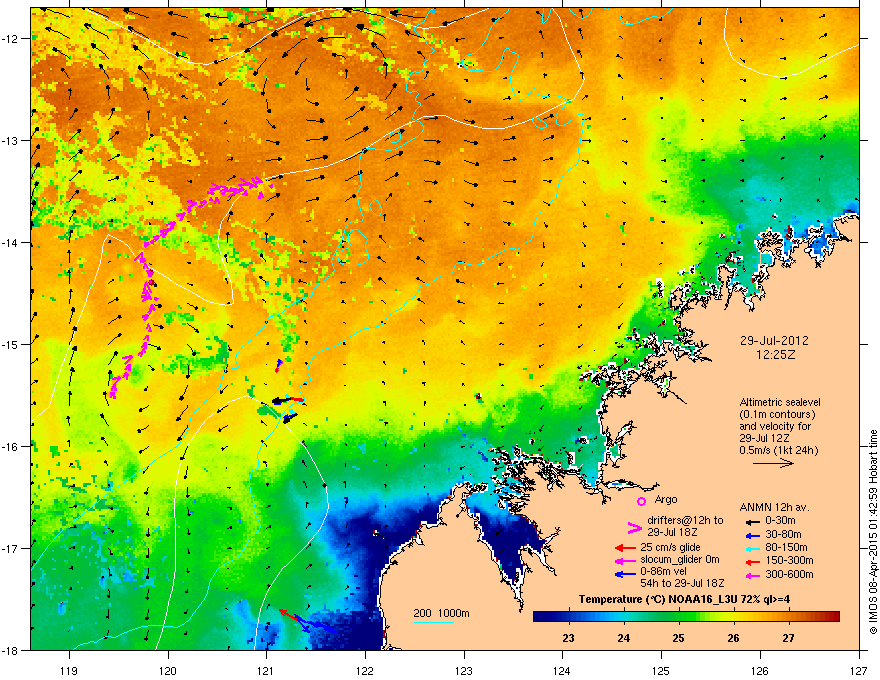This screenshot has height=680, width=880.
Task: Click the magenta slocum_glider legend arrow
Action: tap(625, 560)
